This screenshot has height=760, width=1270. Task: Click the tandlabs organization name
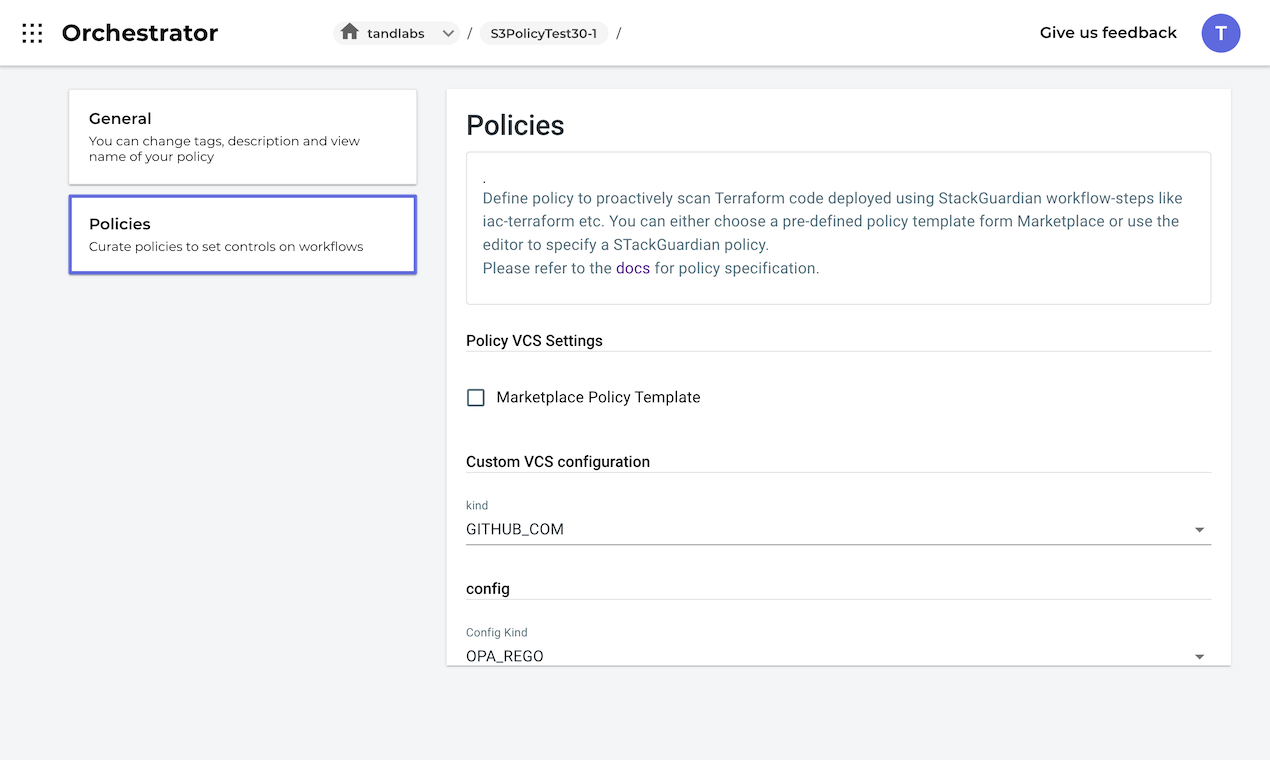[x=396, y=33]
